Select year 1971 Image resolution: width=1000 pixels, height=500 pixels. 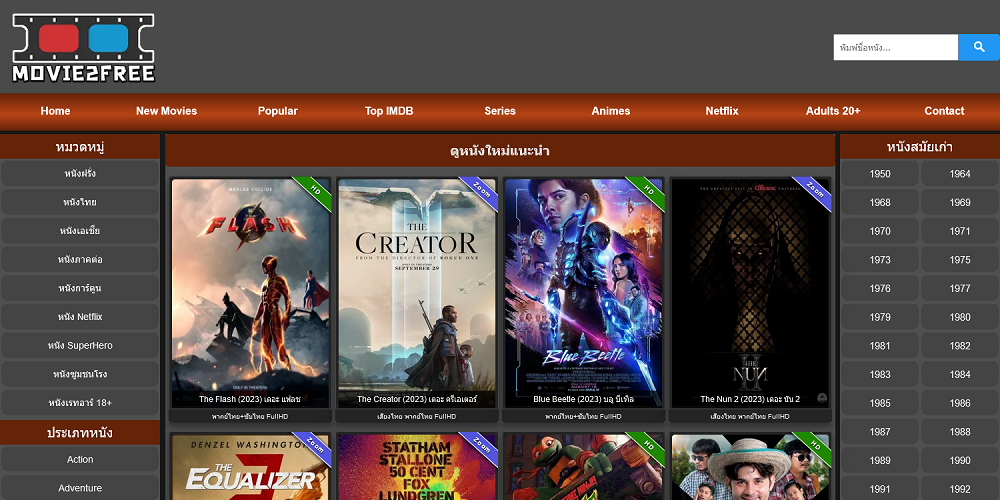tap(960, 231)
